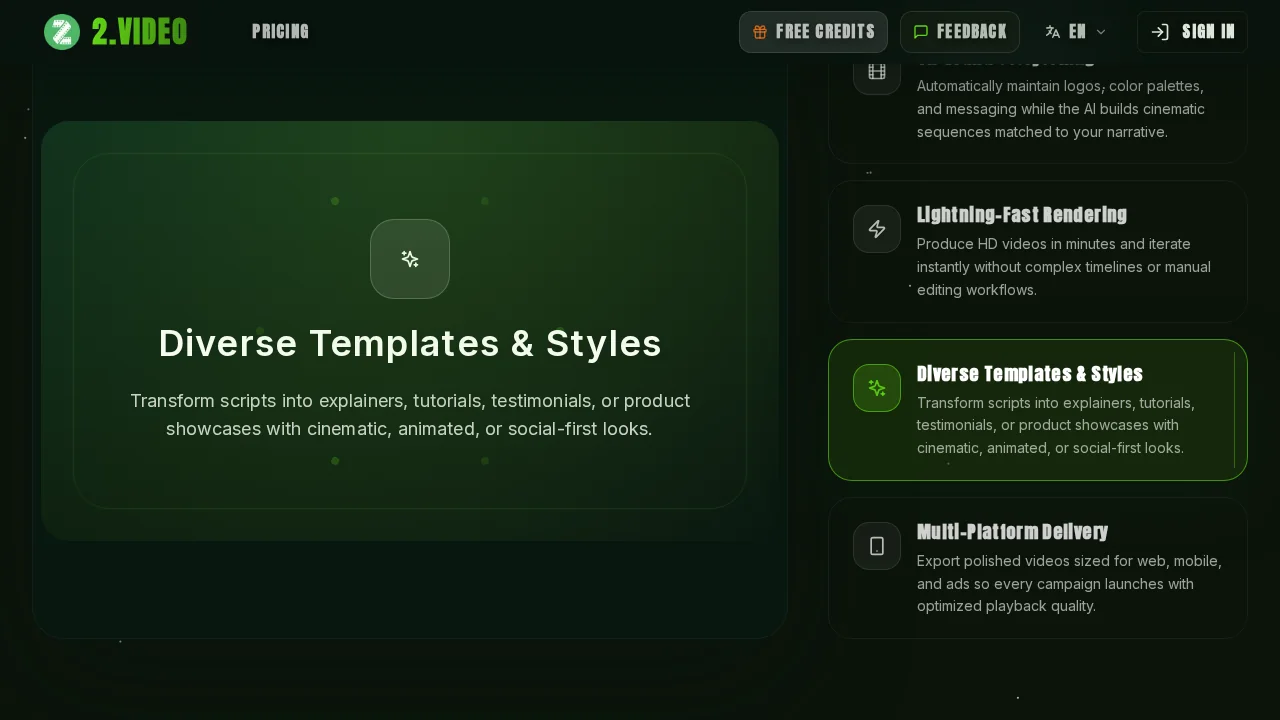Screen dimensions: 1280x720
Task: Click the sparkle icon on the Diverse Templates card
Action: click(x=877, y=388)
